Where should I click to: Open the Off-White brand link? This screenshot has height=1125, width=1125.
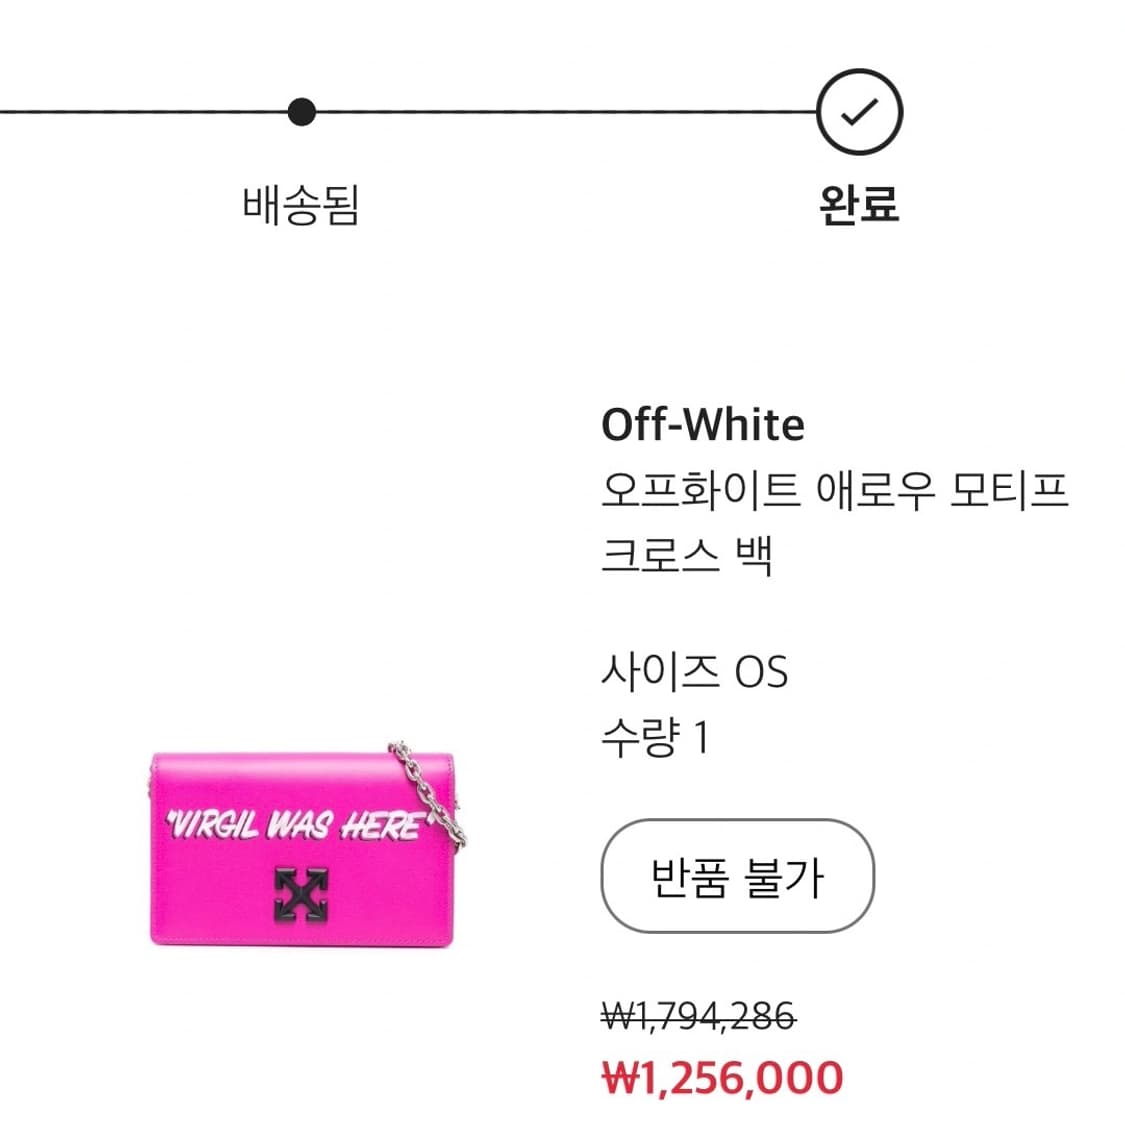point(703,425)
